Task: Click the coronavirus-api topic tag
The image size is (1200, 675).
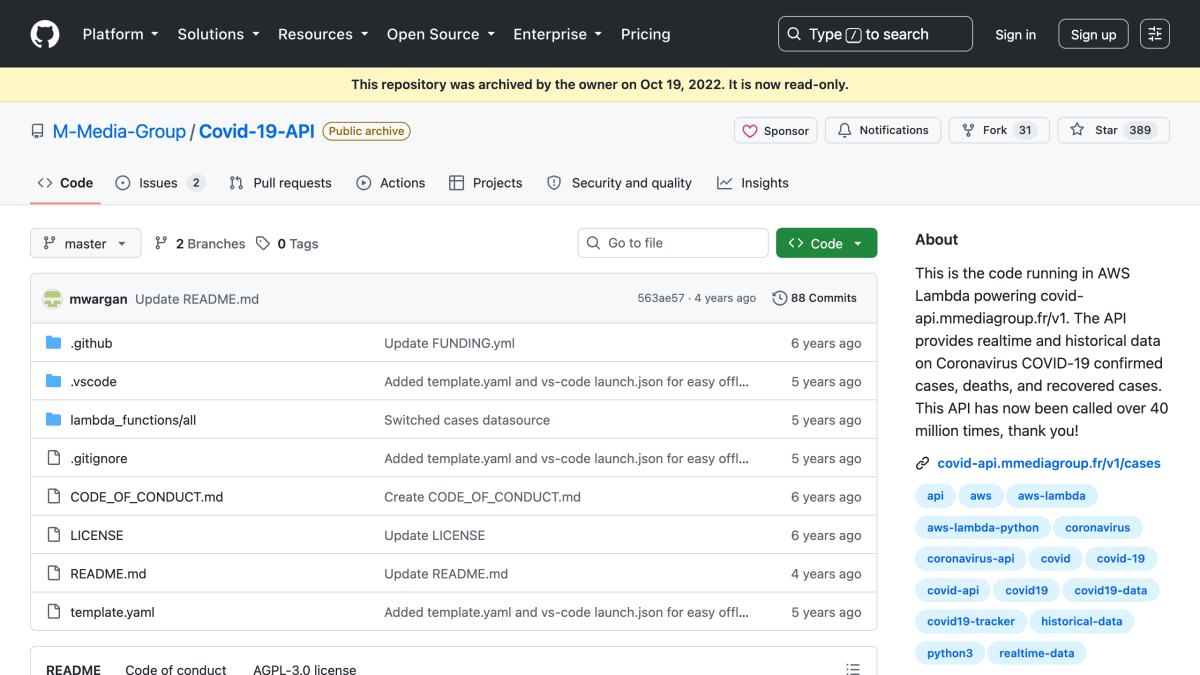Action: (x=970, y=559)
